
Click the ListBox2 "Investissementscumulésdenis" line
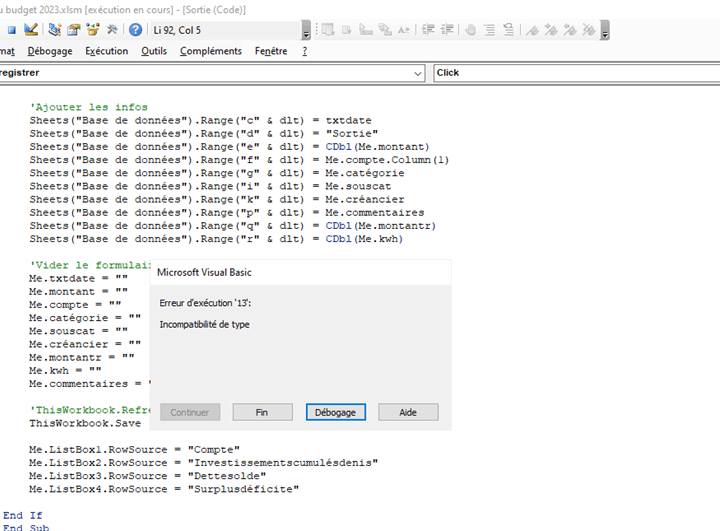click(203, 463)
